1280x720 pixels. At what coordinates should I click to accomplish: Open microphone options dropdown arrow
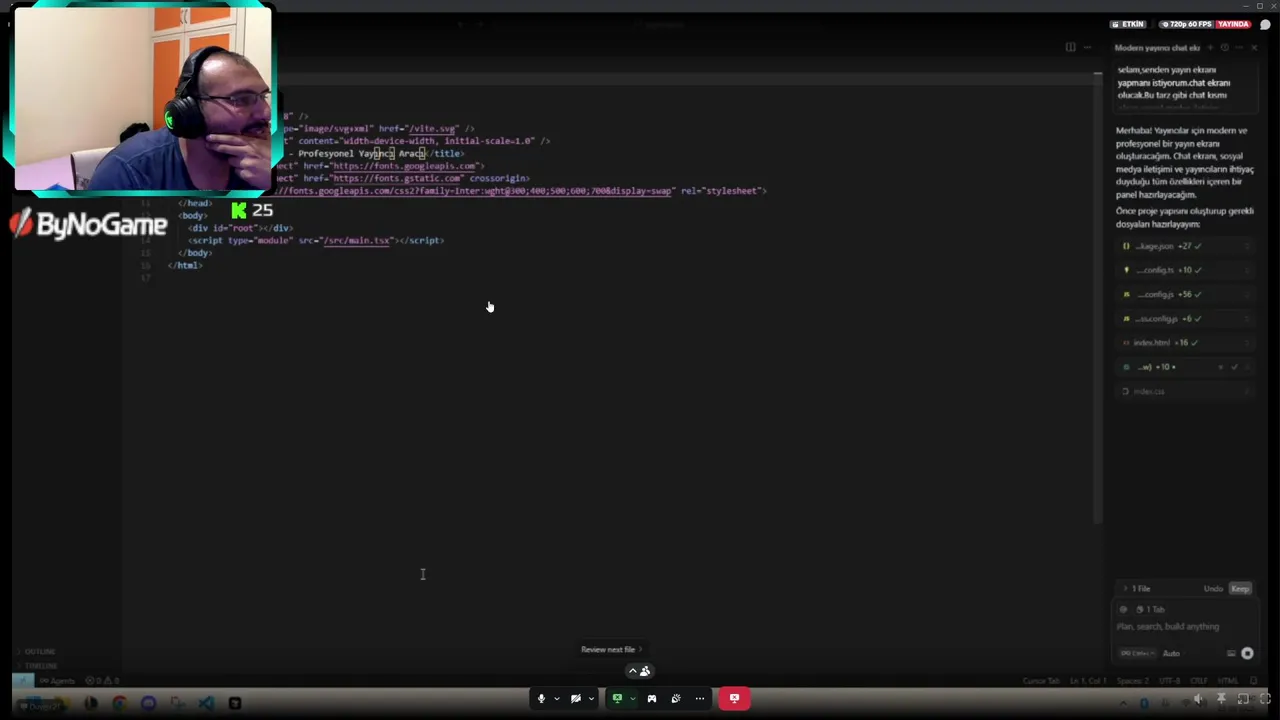pyautogui.click(x=556, y=698)
